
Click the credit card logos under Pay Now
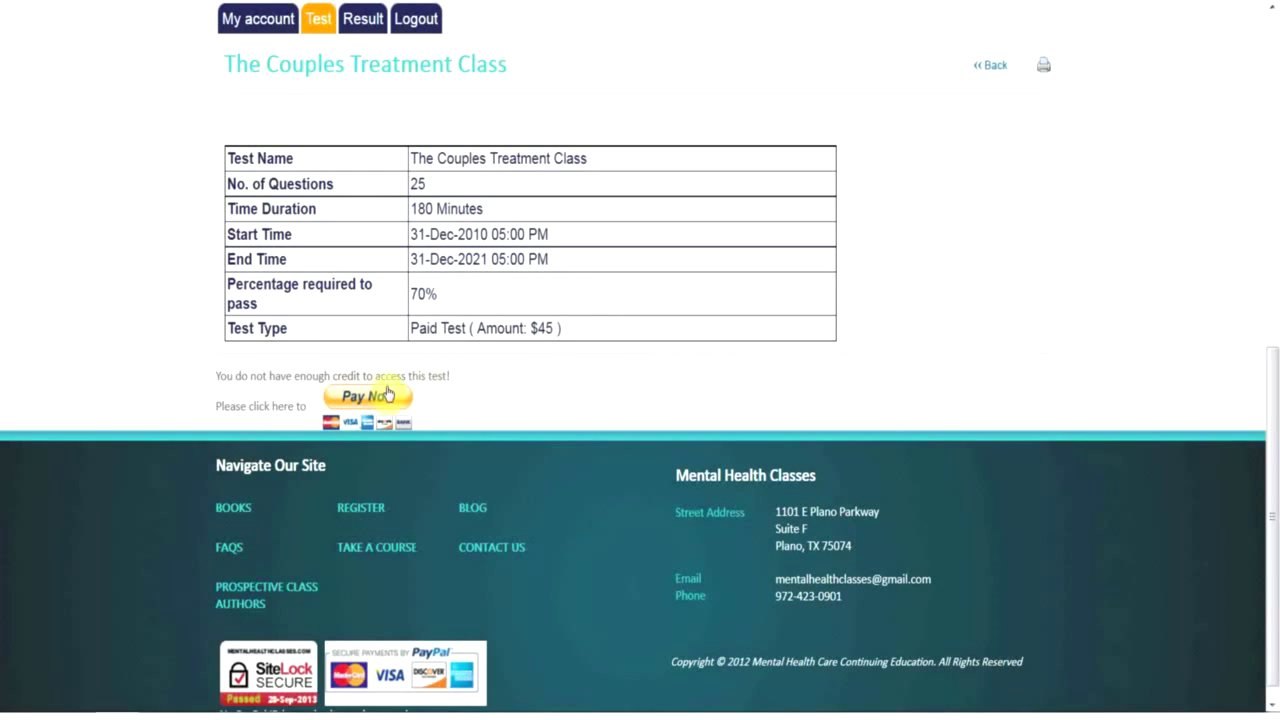[x=367, y=423]
